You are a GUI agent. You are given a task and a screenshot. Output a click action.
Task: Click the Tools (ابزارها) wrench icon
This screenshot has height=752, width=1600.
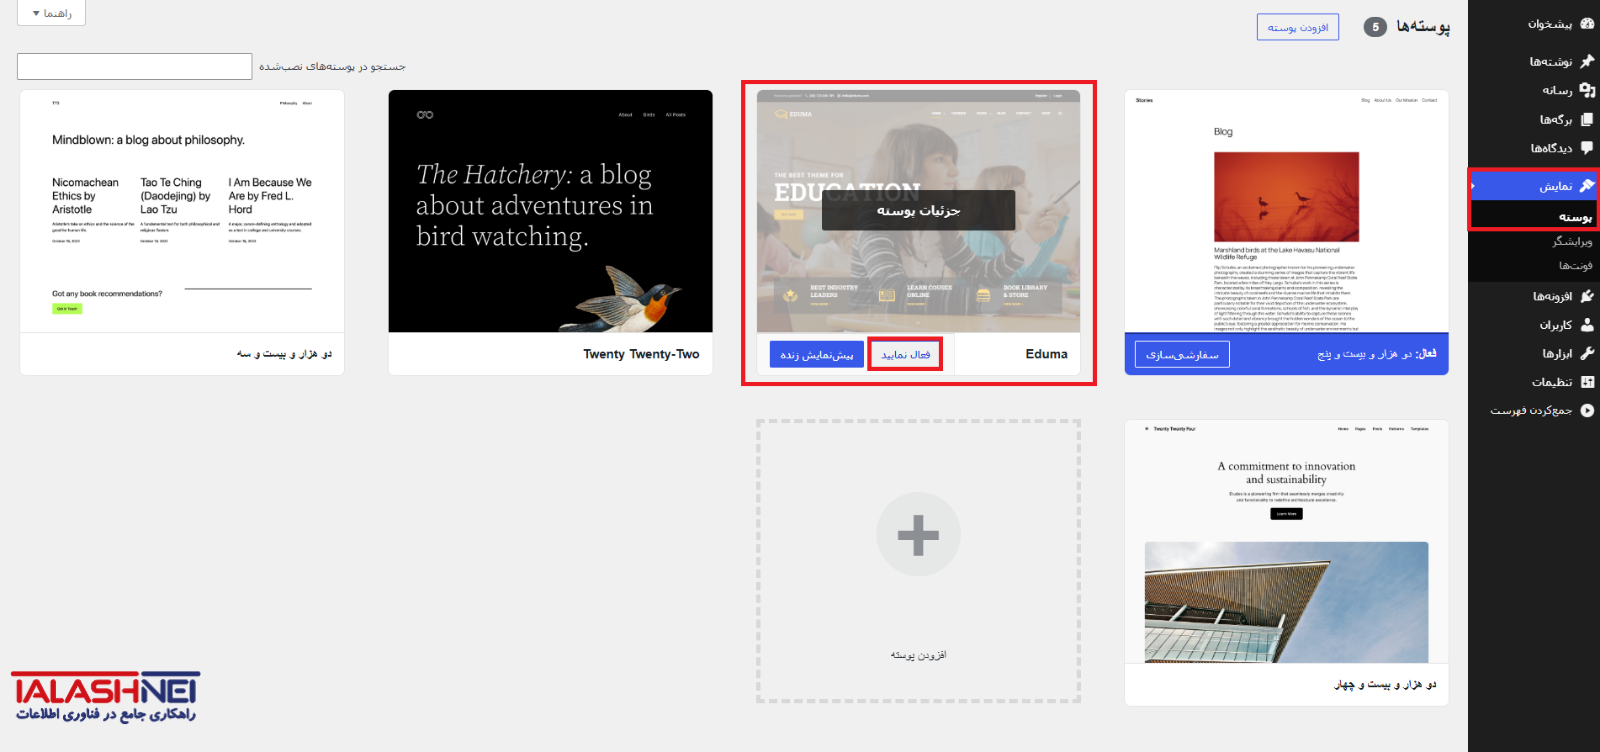point(1587,353)
